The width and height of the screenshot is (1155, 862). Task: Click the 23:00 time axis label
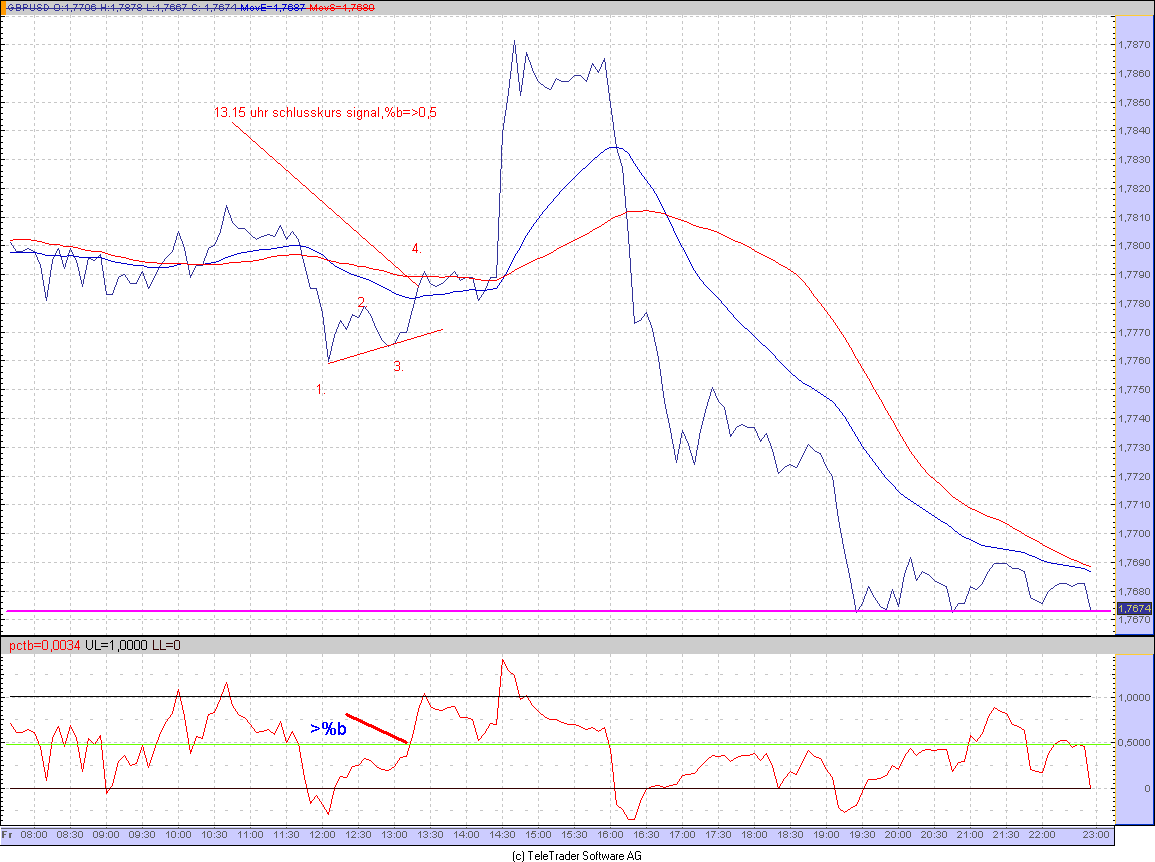[x=1096, y=835]
